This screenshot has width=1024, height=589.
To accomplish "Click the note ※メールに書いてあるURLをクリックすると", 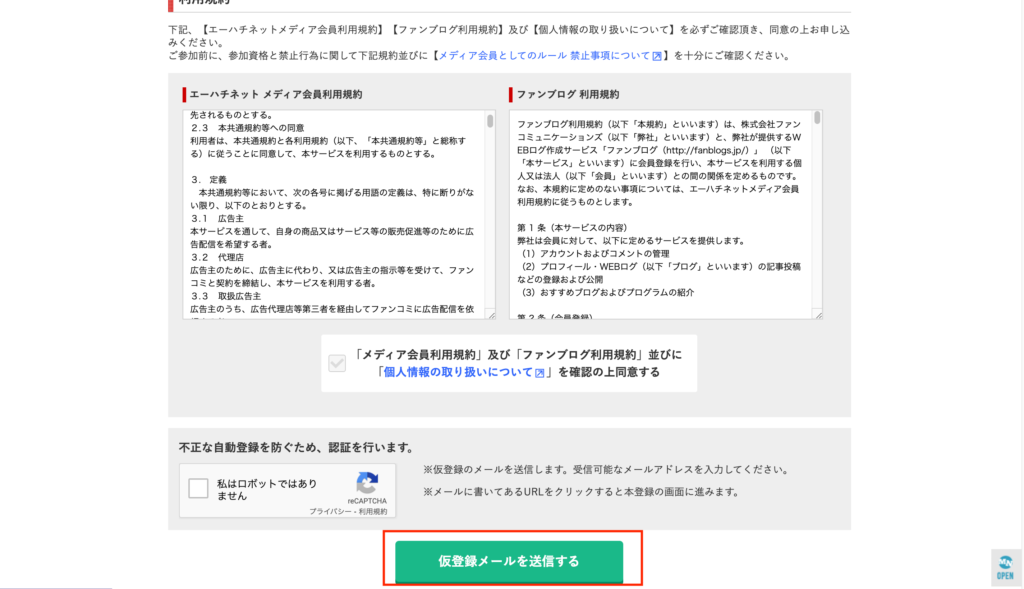I will pos(581,492).
